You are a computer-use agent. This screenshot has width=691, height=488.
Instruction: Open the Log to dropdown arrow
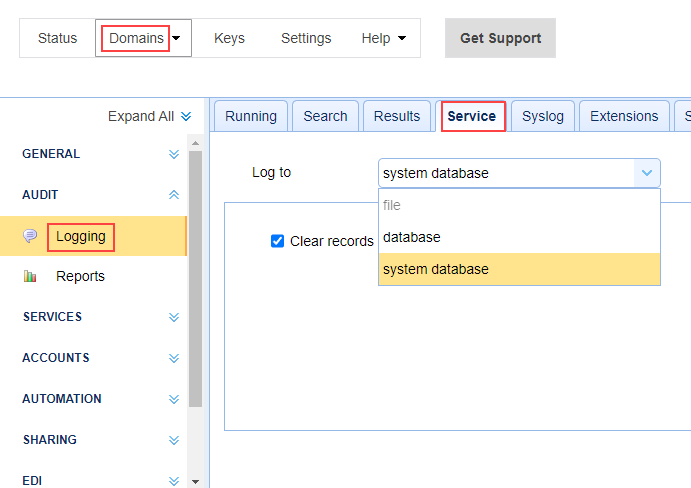pyautogui.click(x=646, y=173)
